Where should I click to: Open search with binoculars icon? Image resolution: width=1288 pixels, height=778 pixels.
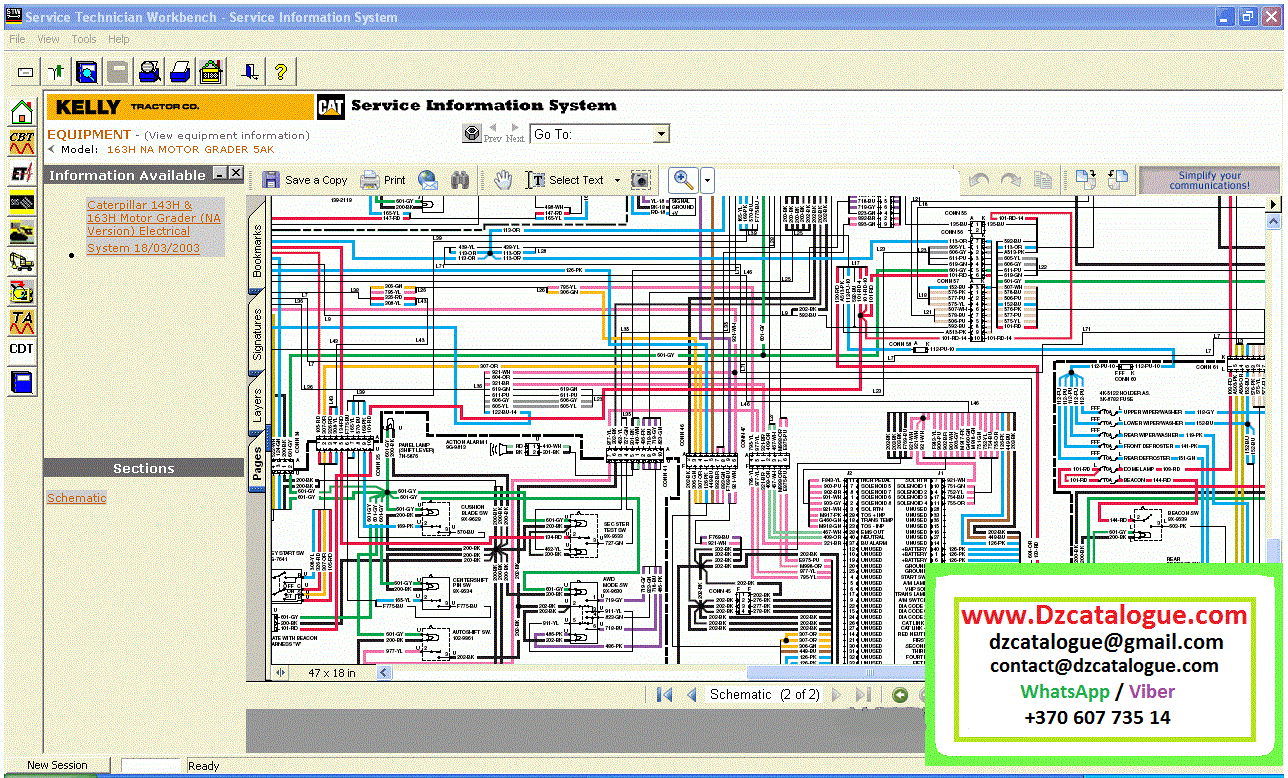tap(460, 180)
